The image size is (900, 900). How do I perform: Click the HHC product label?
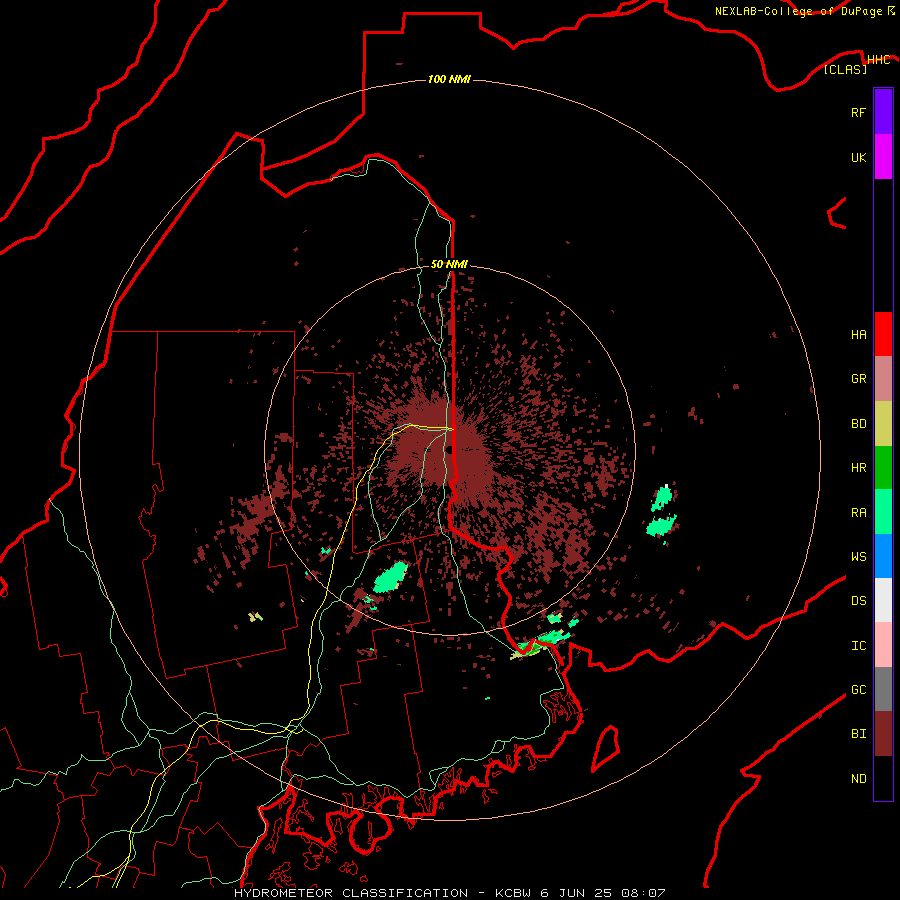pos(878,60)
